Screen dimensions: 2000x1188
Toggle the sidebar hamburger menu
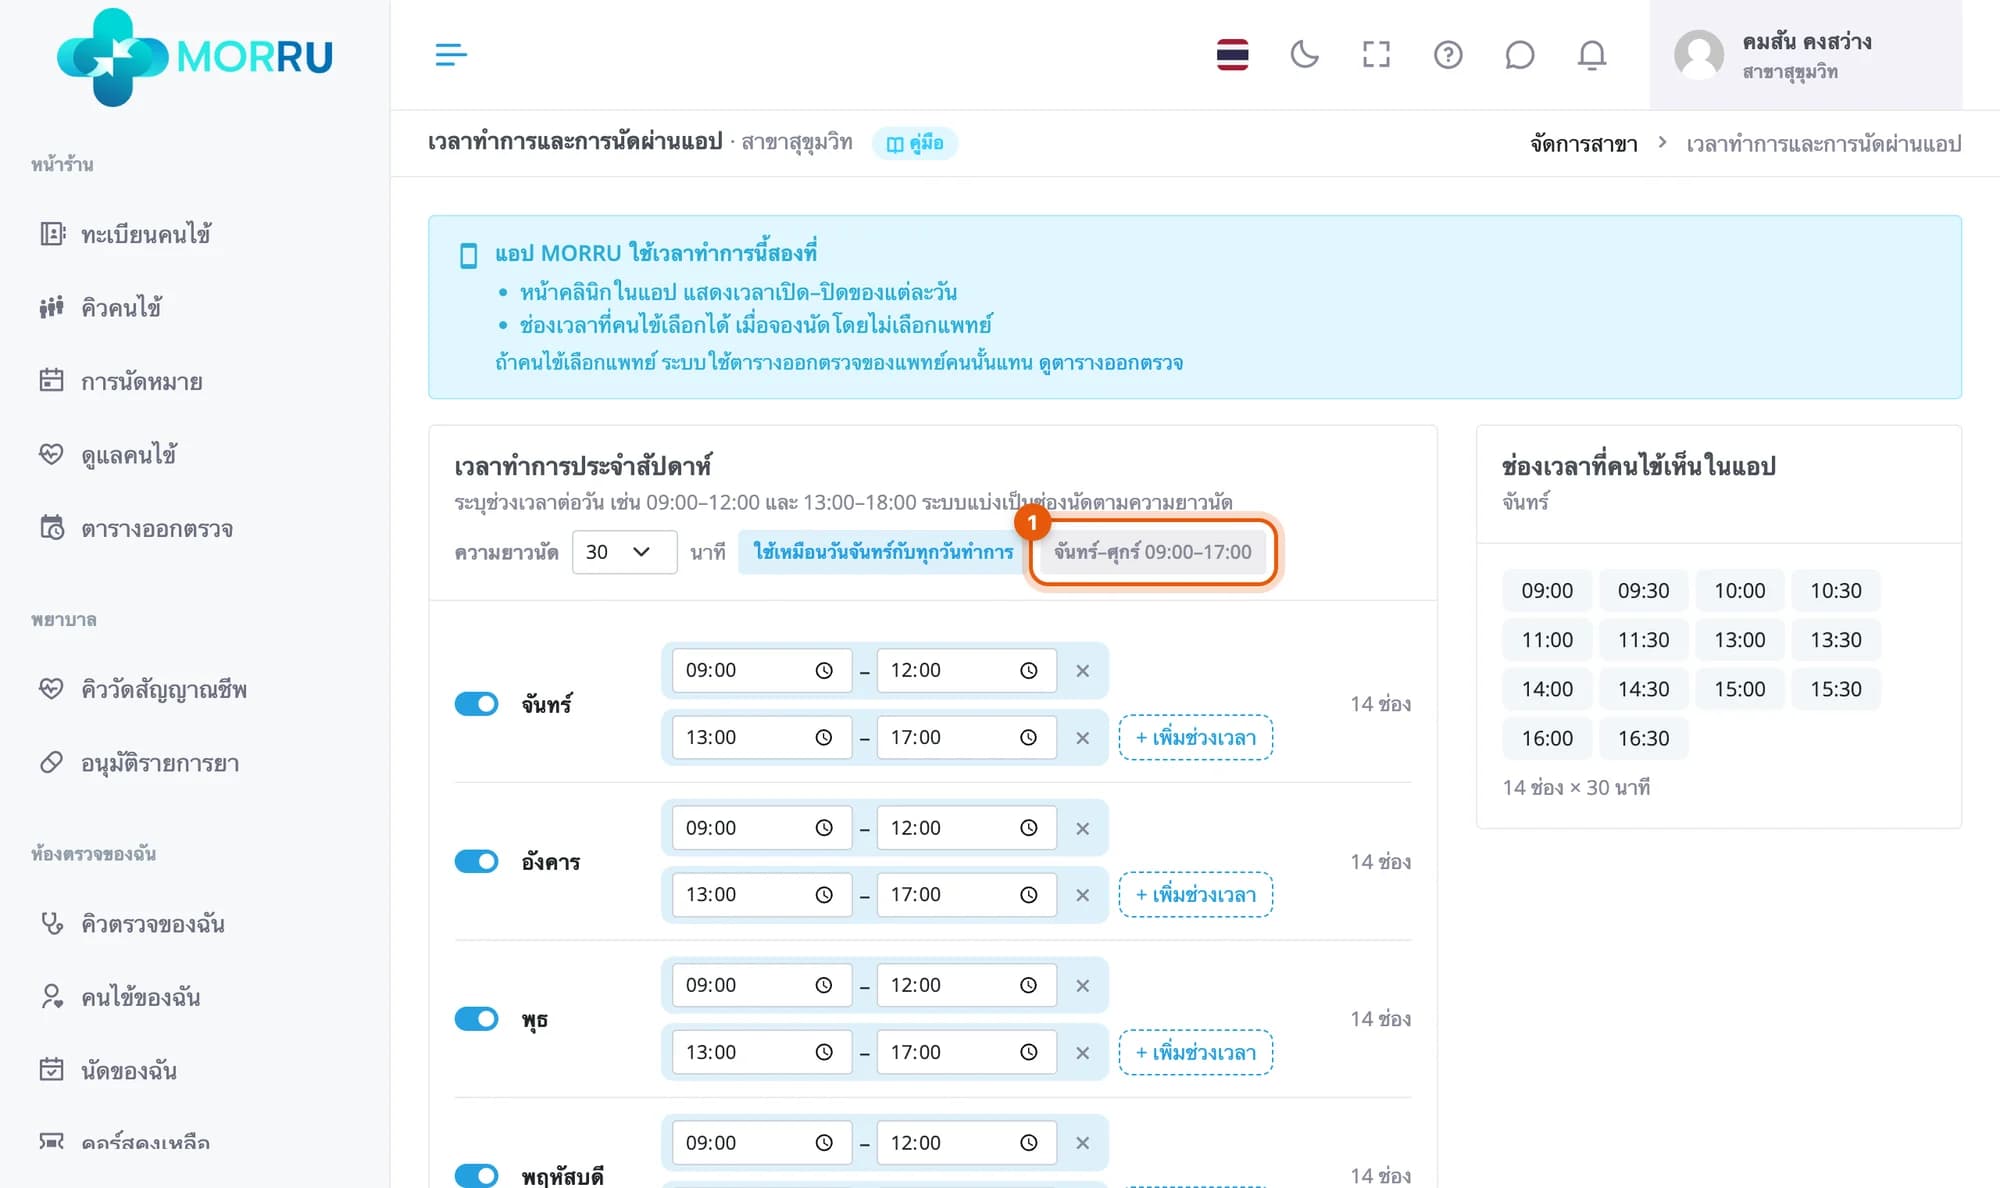click(451, 55)
